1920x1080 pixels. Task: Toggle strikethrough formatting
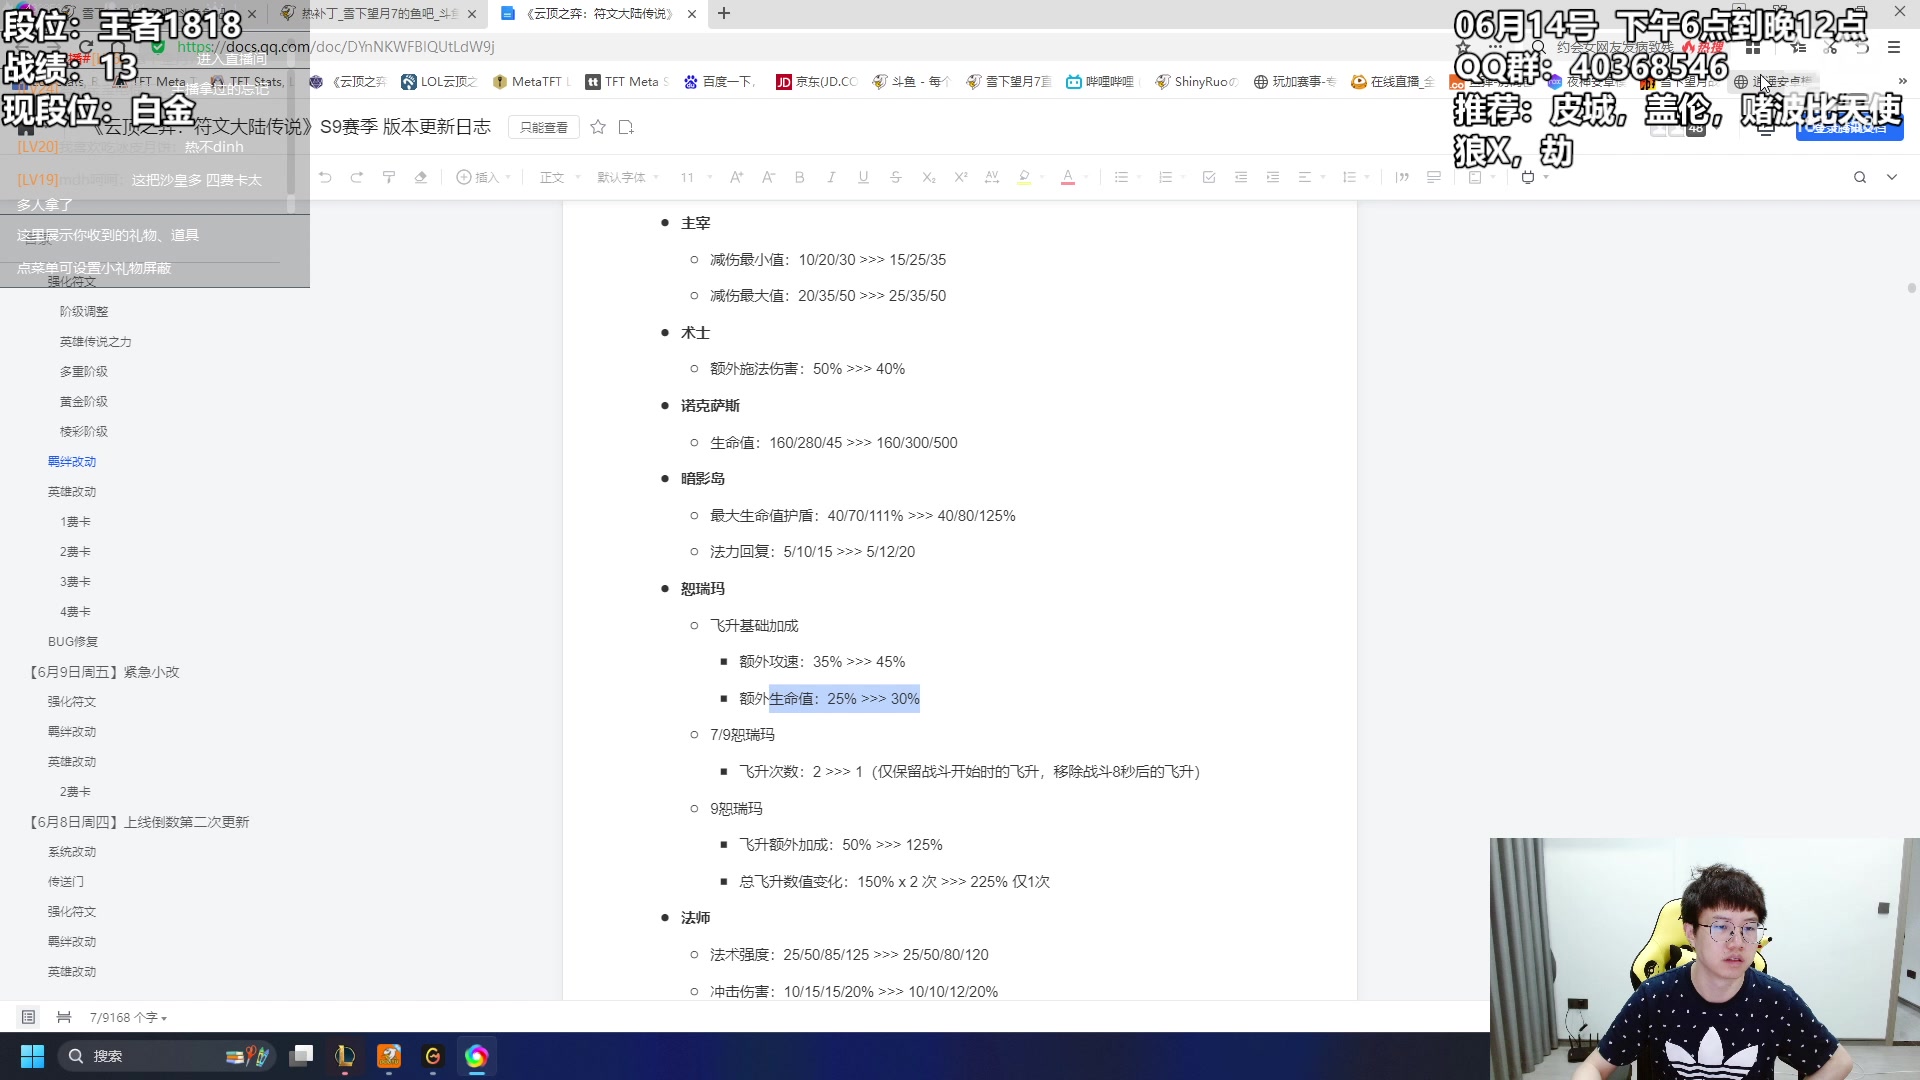pyautogui.click(x=895, y=177)
